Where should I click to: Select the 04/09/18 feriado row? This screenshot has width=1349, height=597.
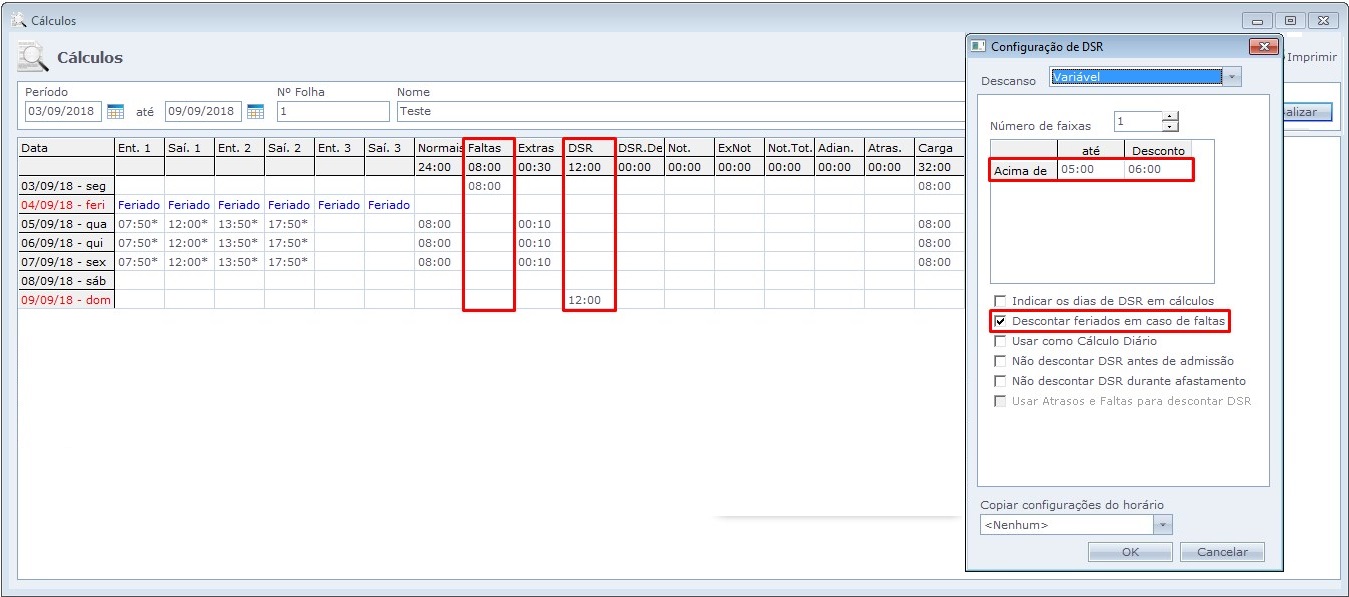[x=66, y=205]
